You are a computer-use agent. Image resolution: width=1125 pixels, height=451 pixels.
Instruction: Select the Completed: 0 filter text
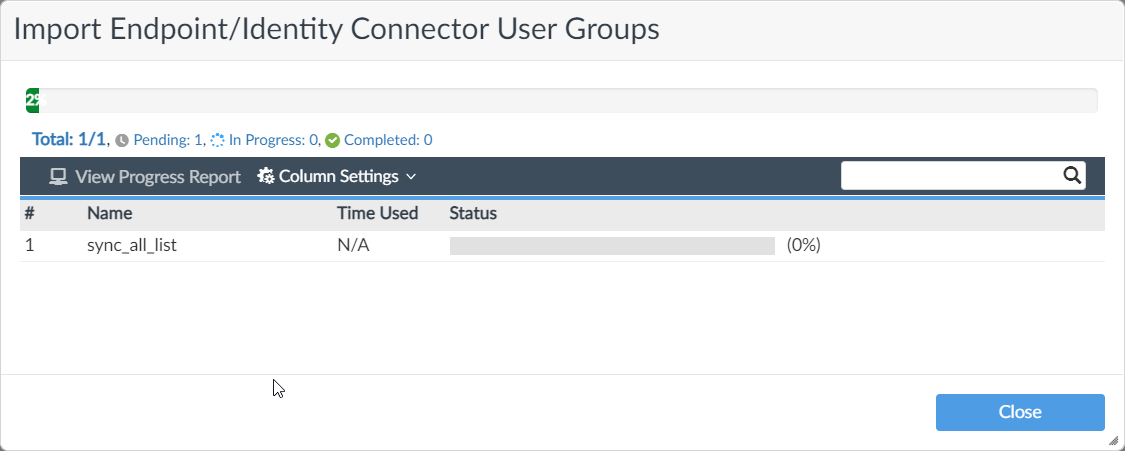pos(388,141)
